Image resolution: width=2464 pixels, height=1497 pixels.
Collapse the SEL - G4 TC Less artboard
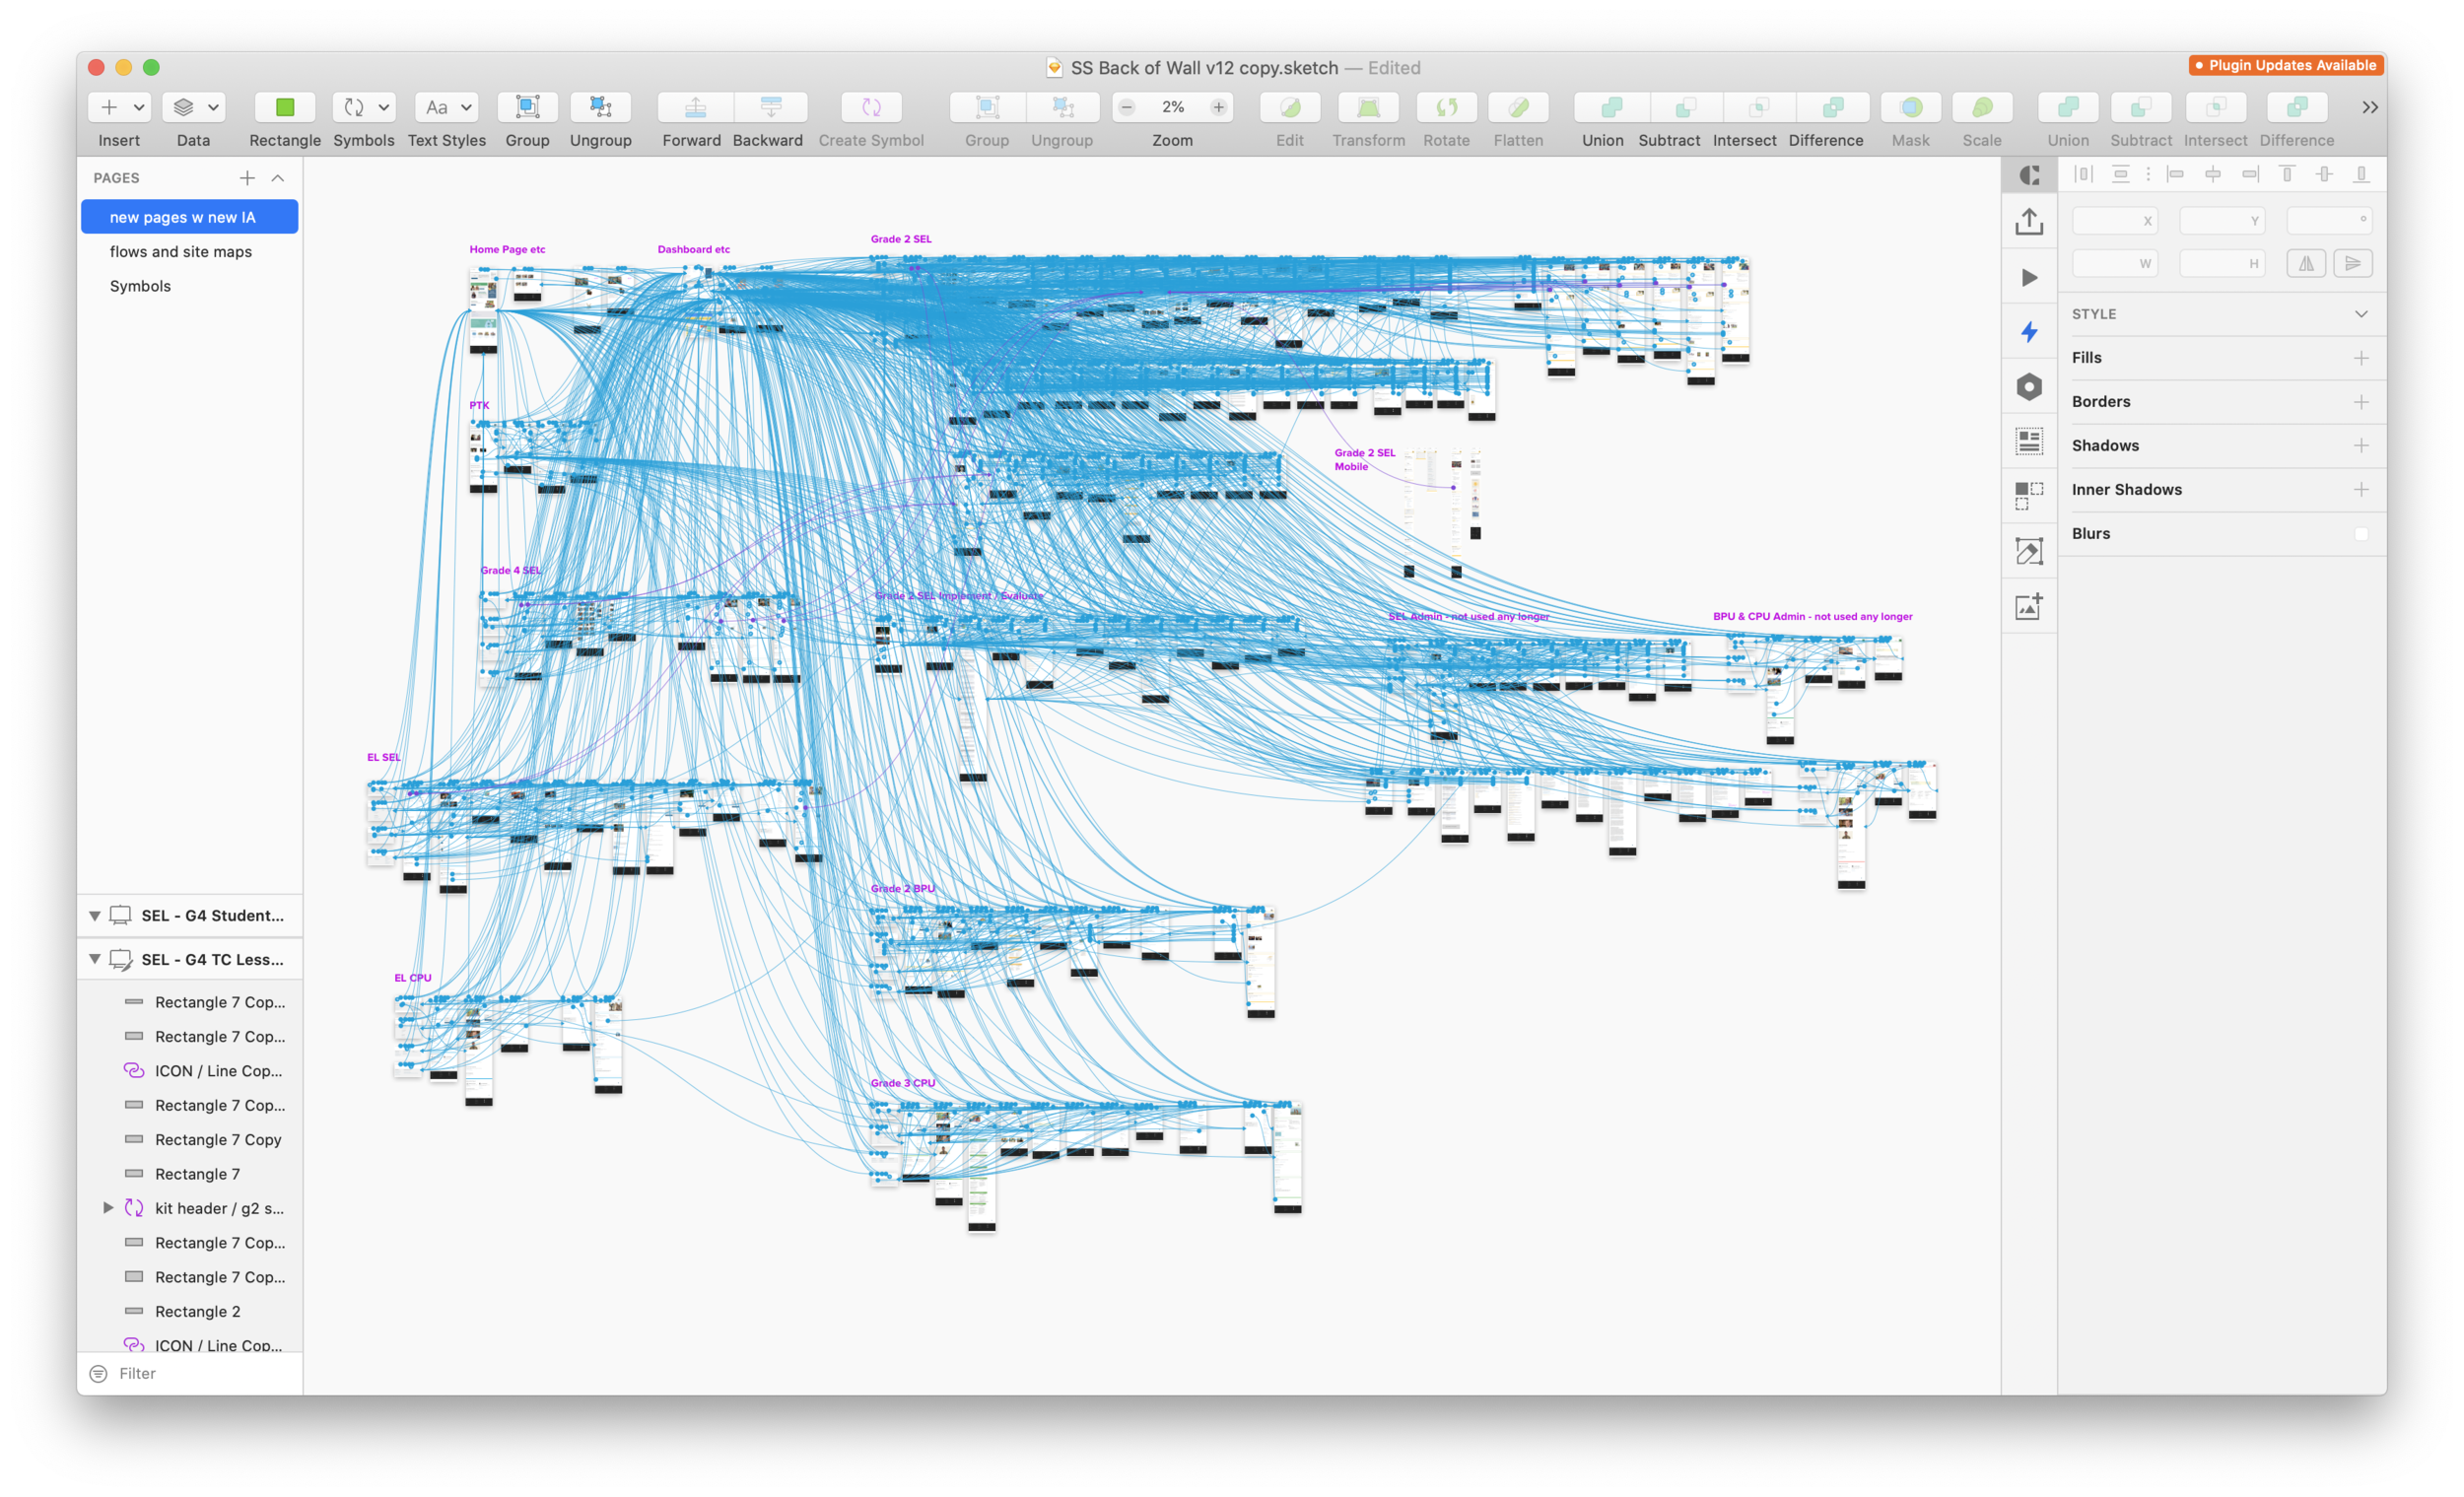click(x=95, y=959)
